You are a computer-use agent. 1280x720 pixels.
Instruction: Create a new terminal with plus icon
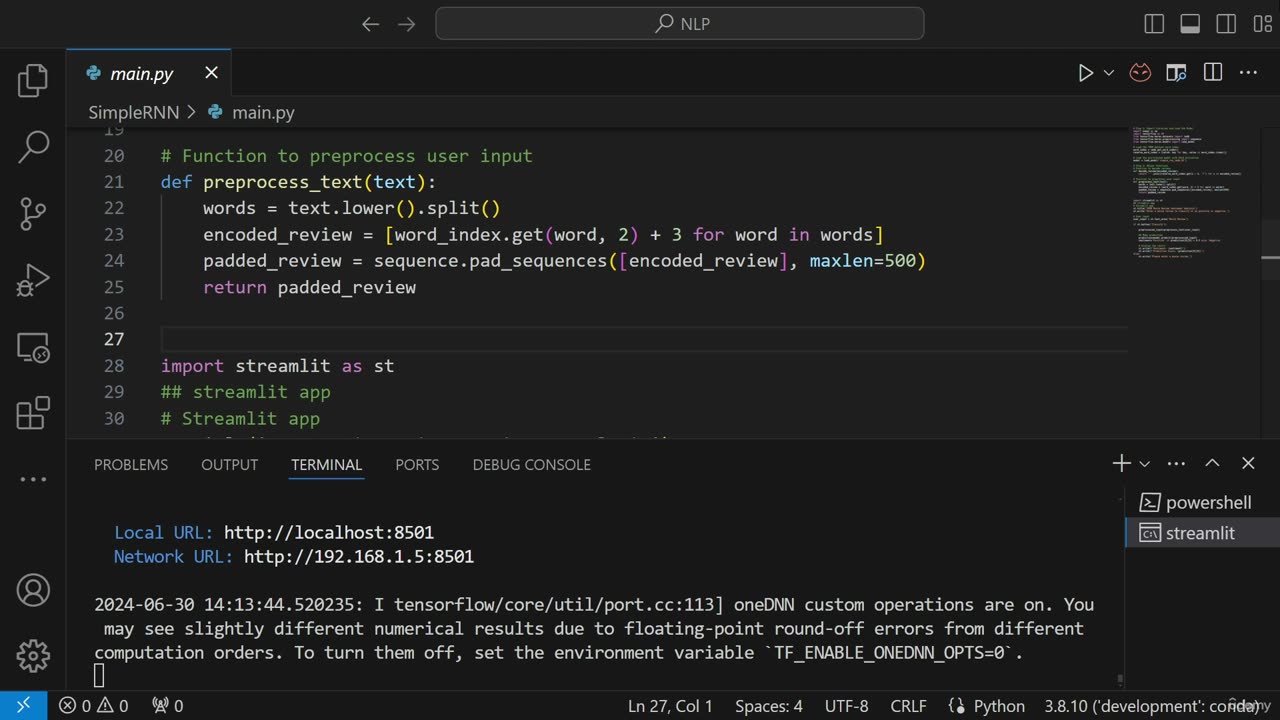(x=1121, y=463)
